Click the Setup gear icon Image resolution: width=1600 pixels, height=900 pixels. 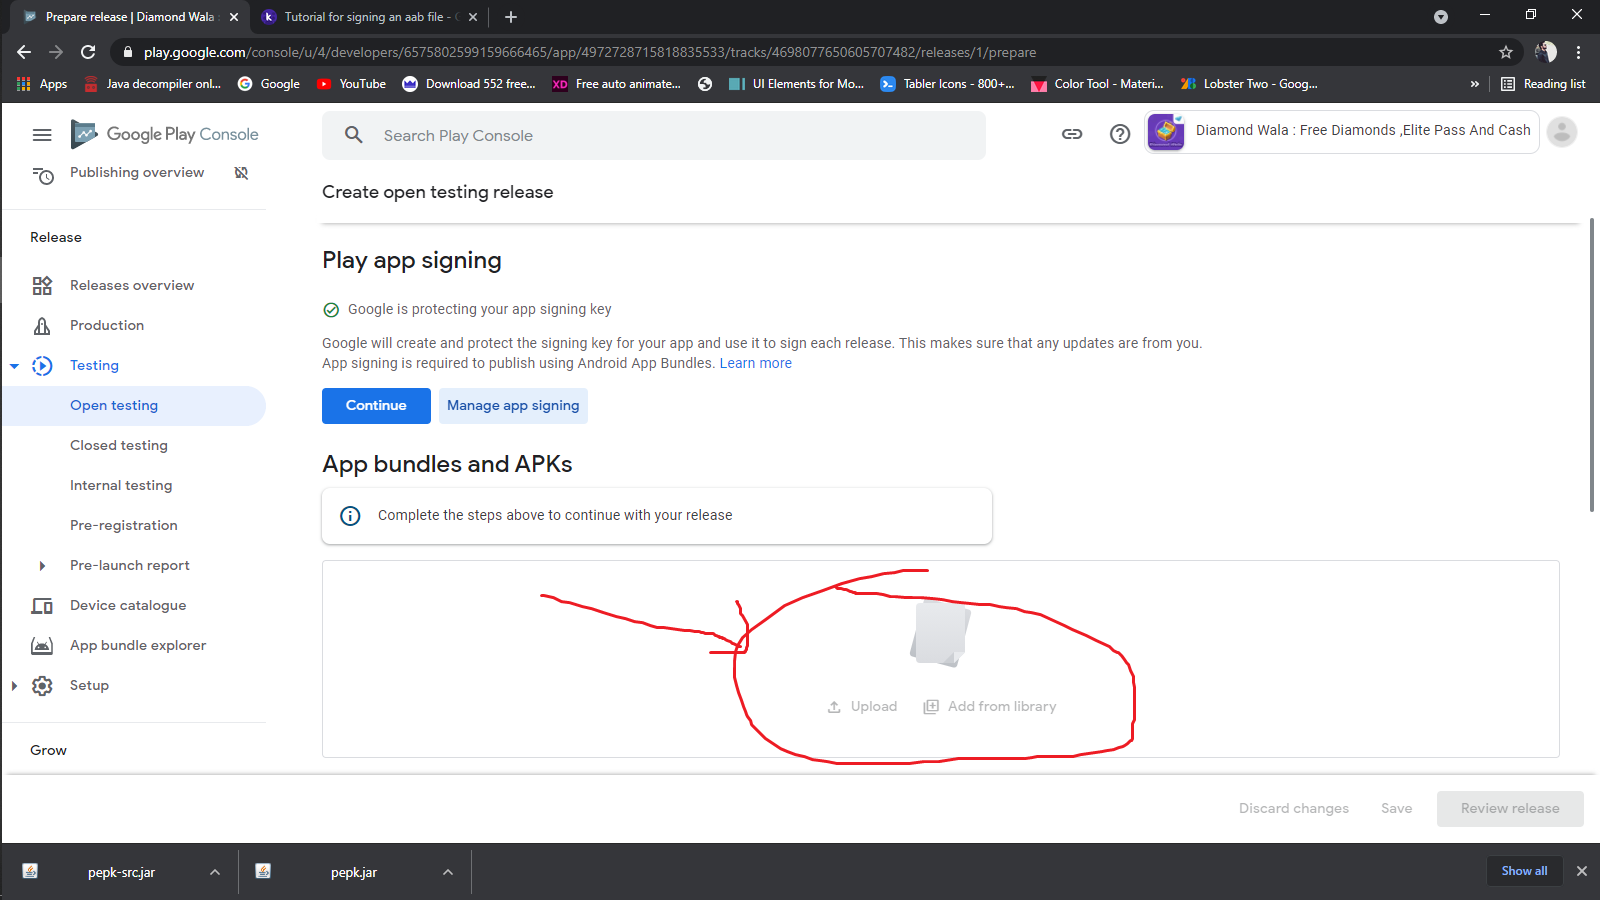point(42,686)
